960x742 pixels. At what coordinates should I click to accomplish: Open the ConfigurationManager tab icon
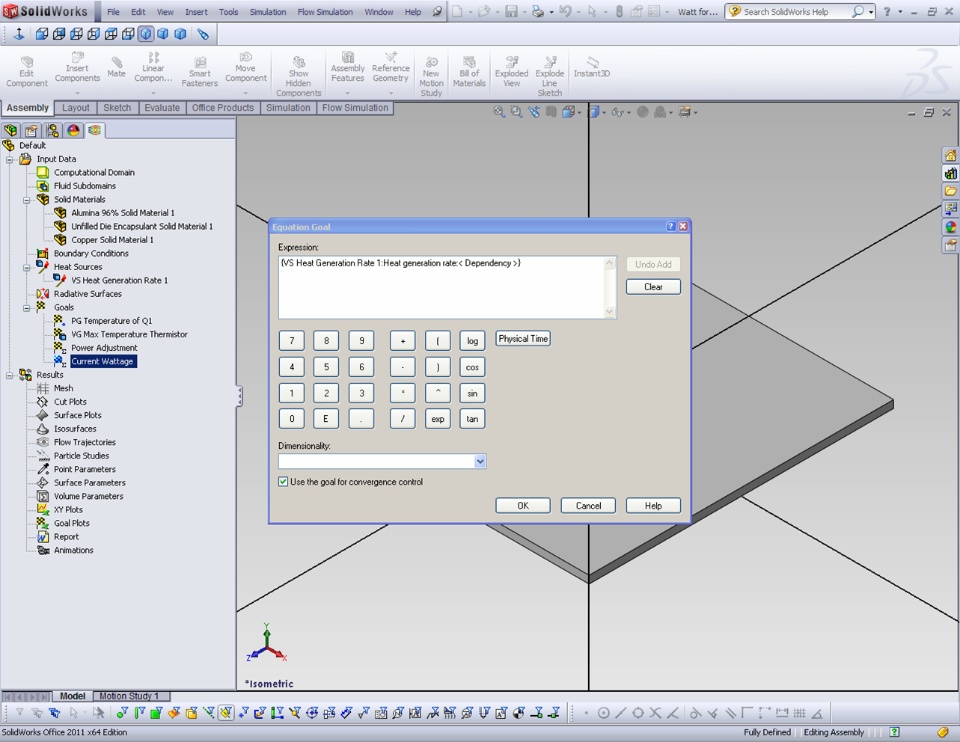click(53, 130)
